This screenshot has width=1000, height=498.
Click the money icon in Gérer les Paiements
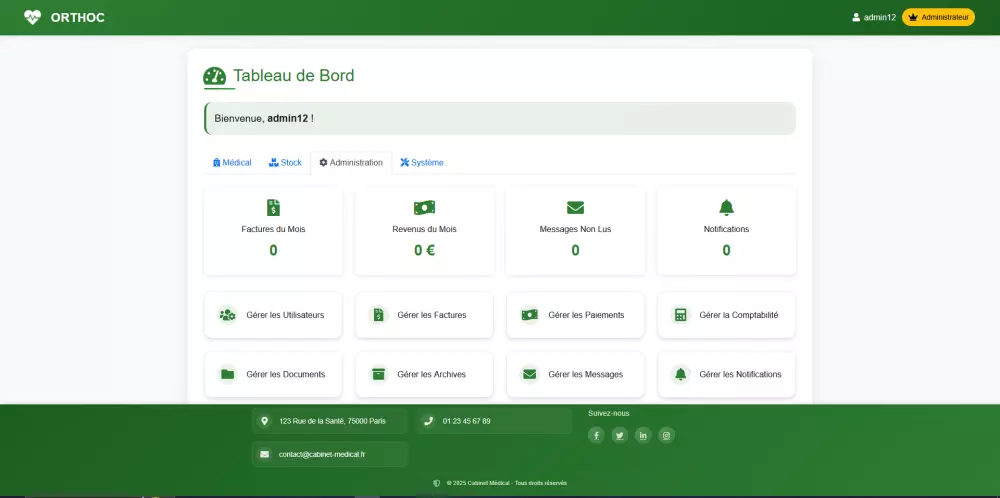point(529,315)
